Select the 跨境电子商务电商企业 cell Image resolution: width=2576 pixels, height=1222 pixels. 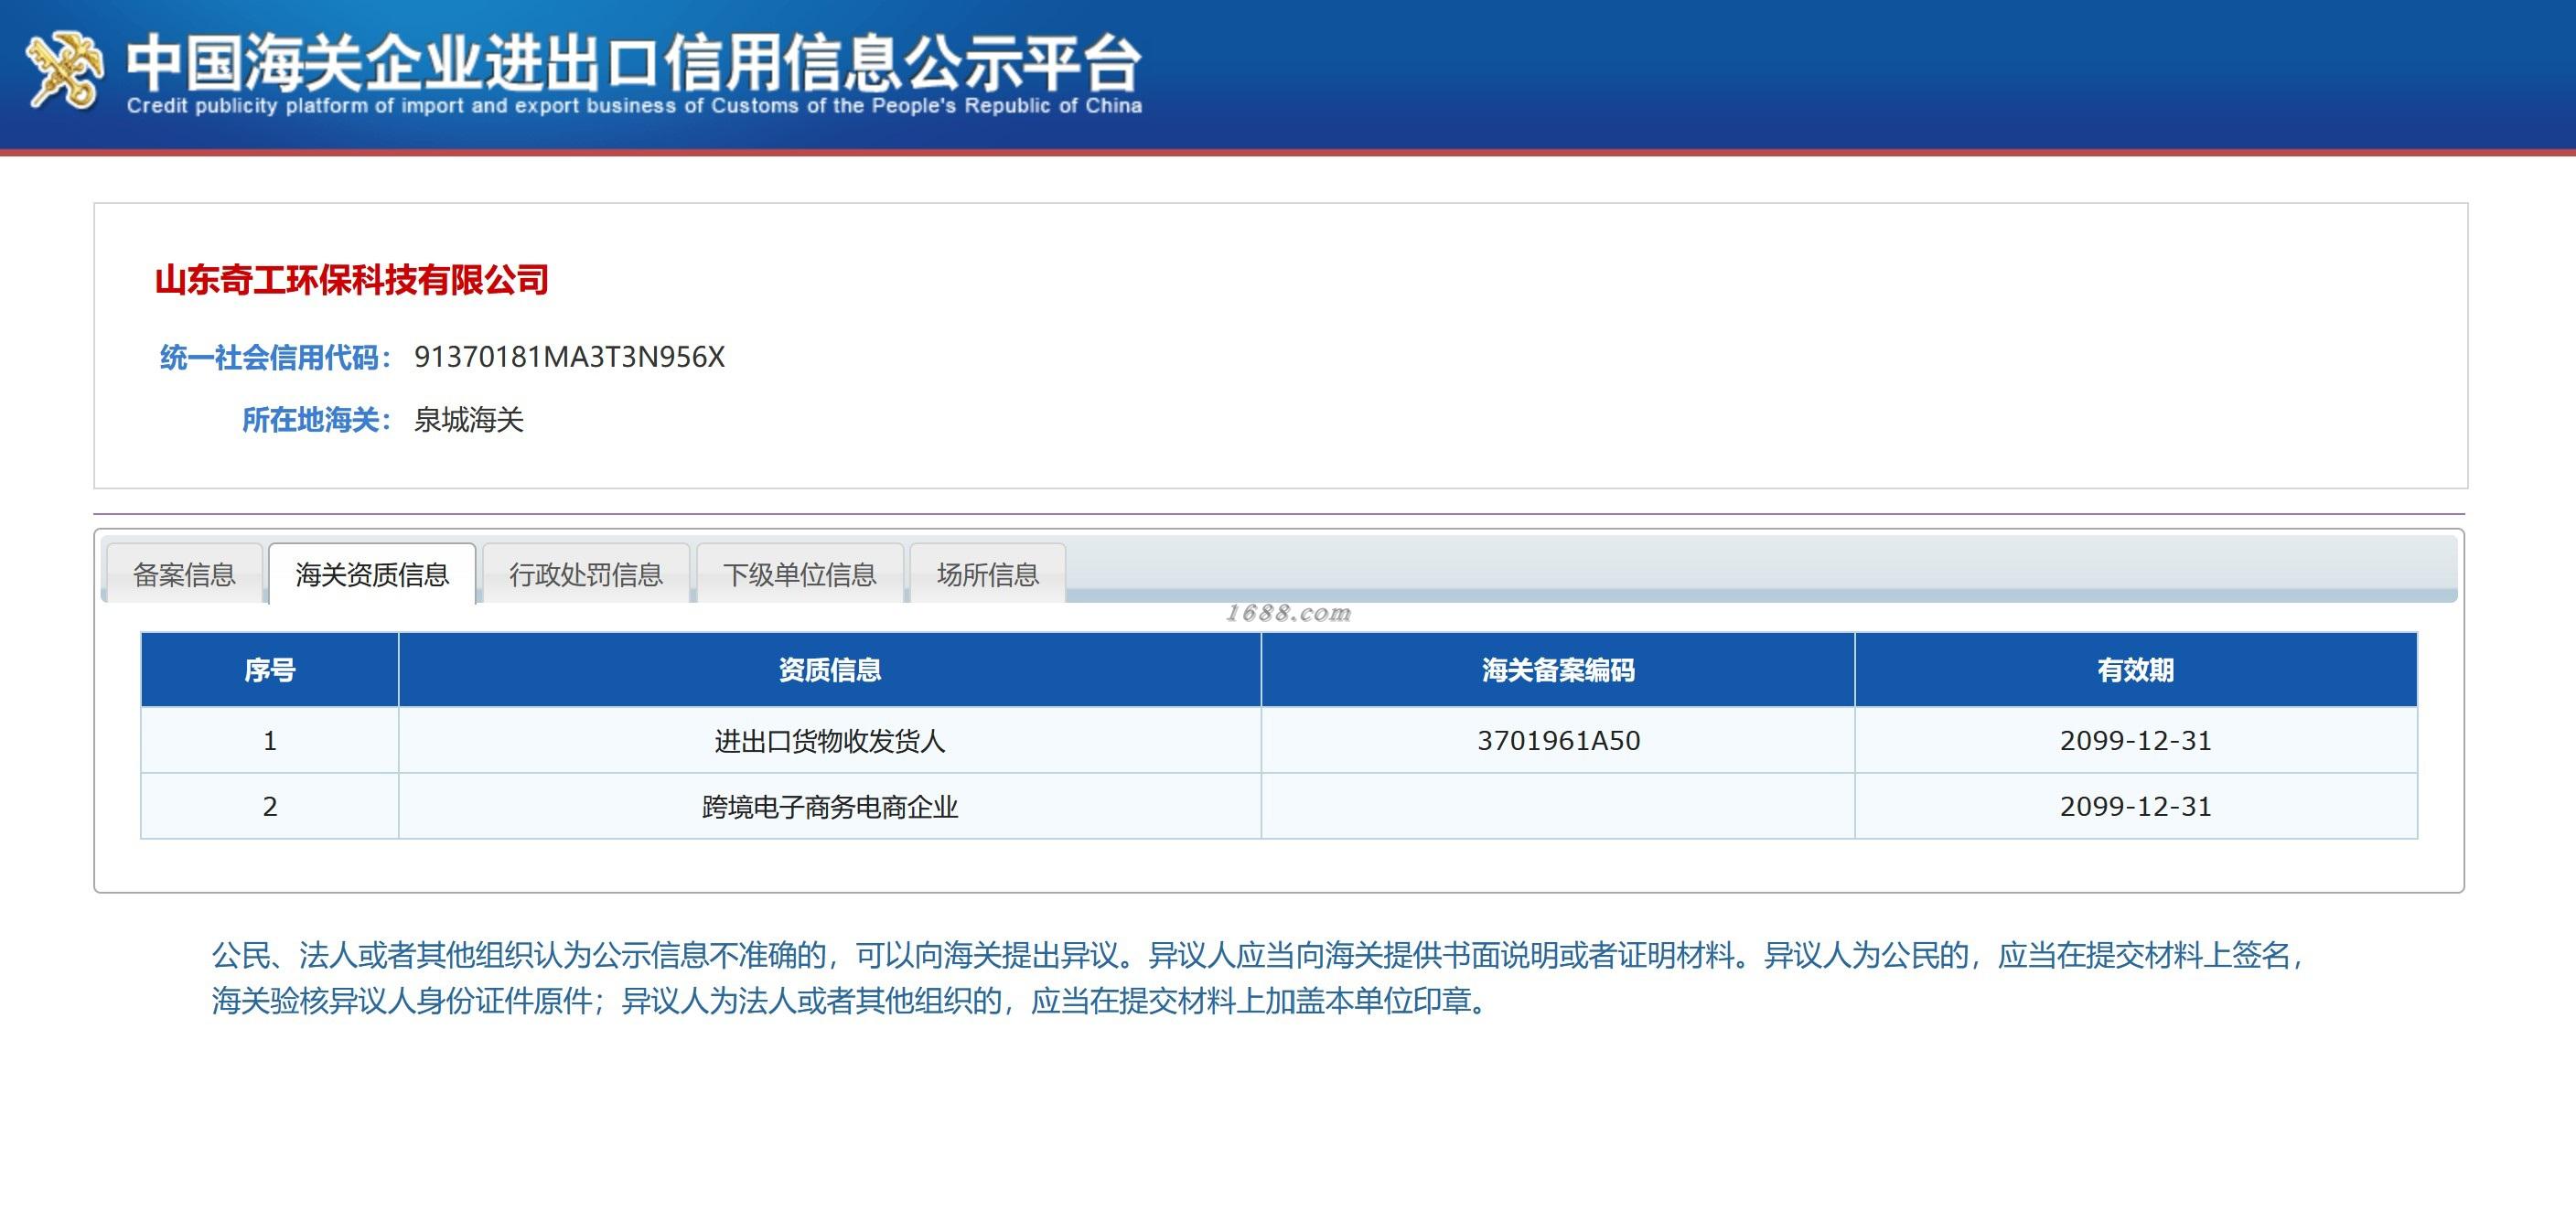point(830,807)
